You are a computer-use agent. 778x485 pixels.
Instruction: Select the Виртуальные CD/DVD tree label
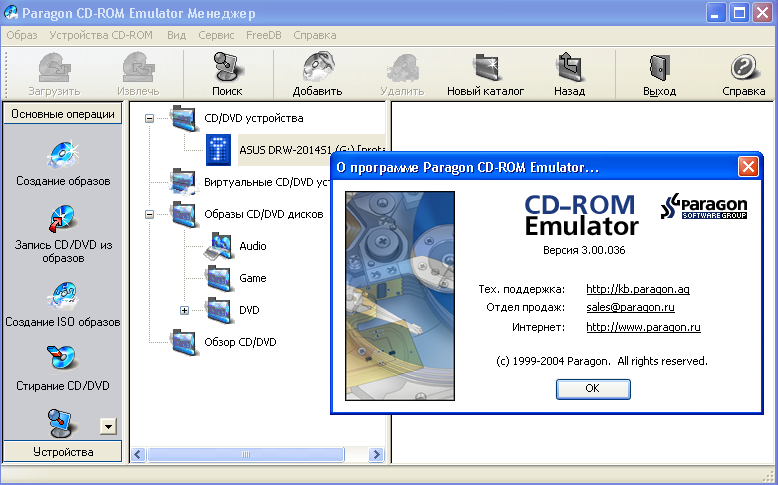267,182
